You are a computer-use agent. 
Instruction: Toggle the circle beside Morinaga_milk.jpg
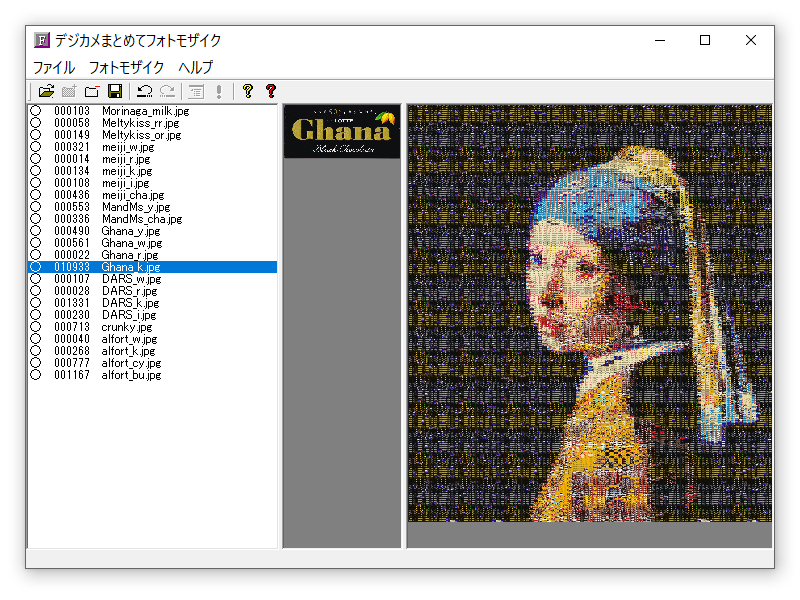click(x=35, y=111)
